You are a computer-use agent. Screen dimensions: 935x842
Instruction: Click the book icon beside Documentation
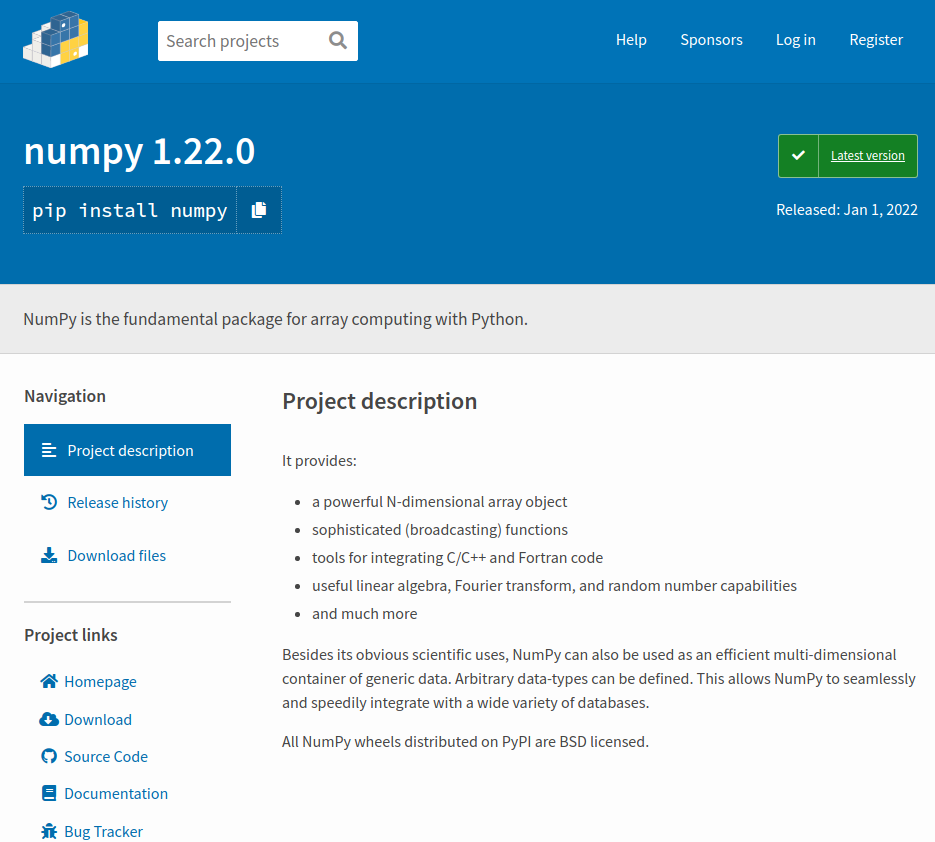[x=46, y=793]
